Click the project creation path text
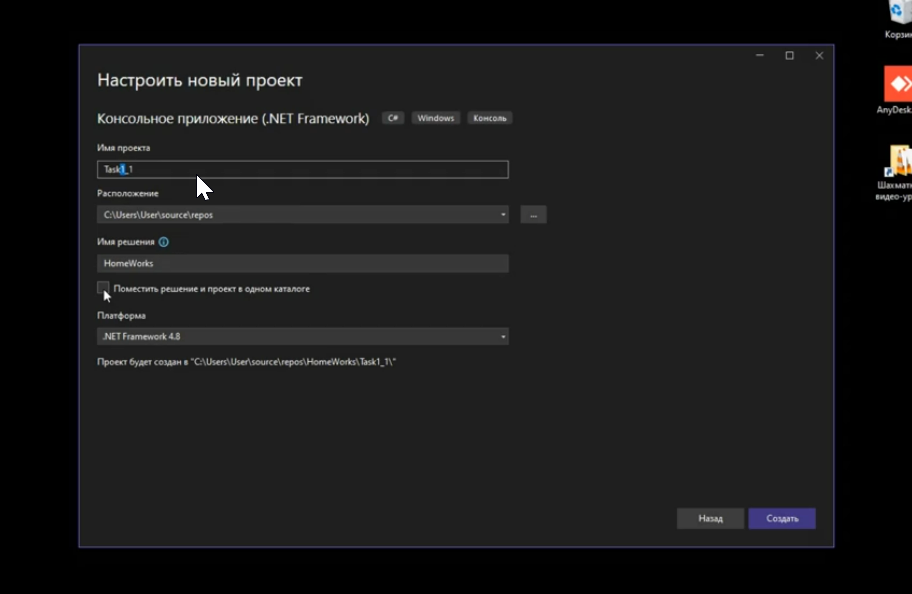Screen dimensions: 912x594 247,362
